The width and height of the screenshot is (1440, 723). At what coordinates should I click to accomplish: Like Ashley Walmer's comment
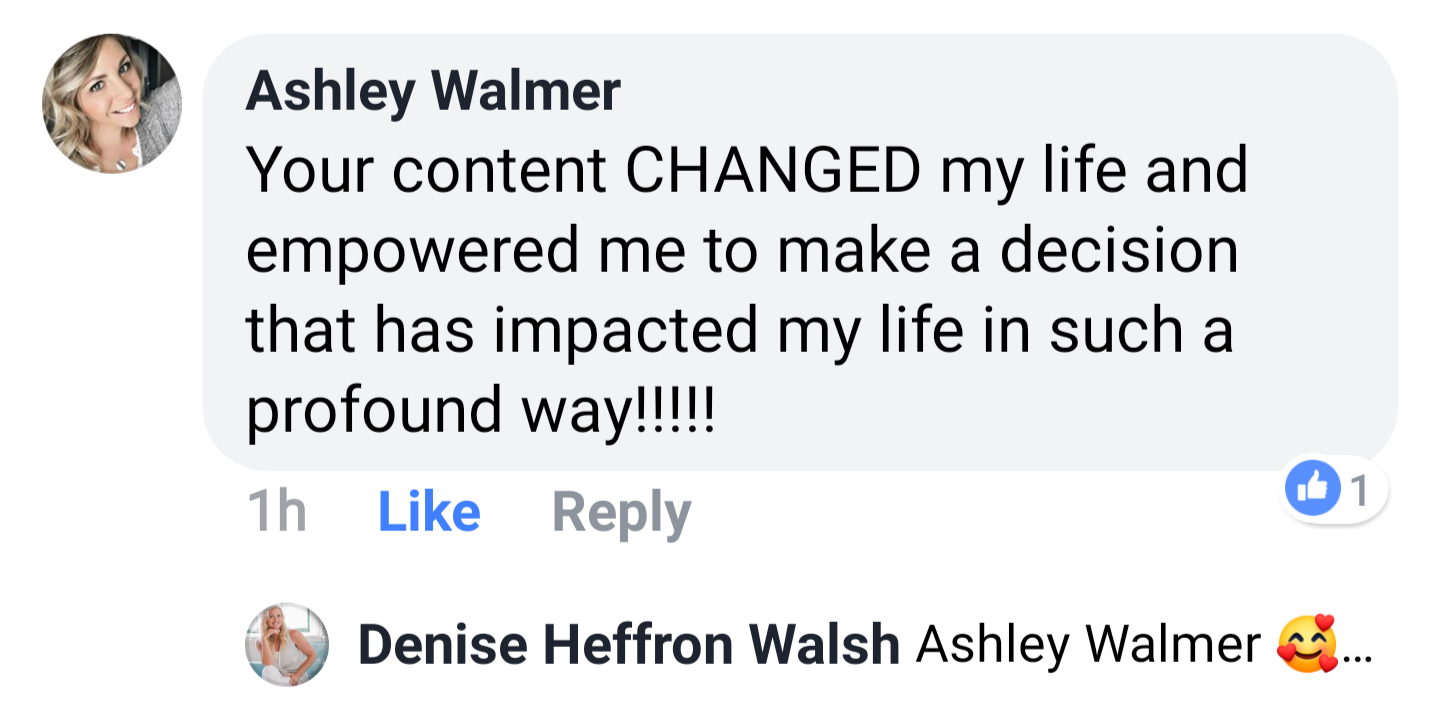(429, 512)
